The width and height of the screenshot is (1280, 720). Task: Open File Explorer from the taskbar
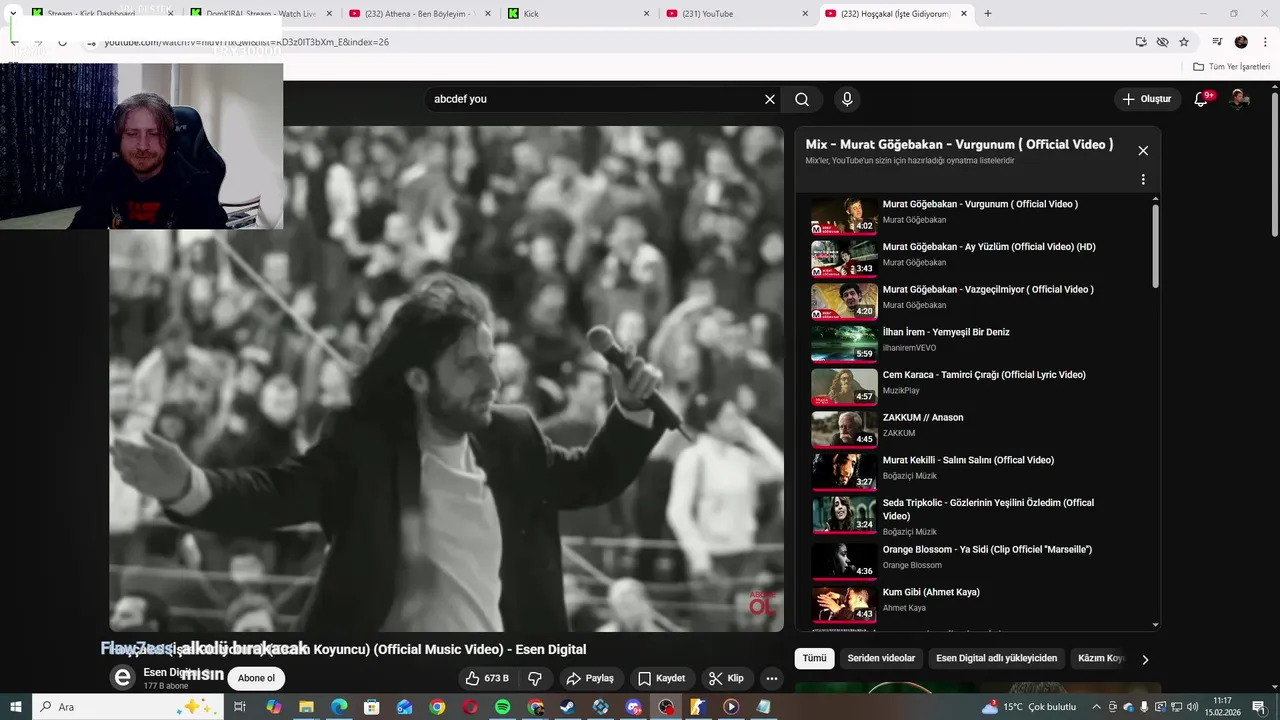point(306,707)
